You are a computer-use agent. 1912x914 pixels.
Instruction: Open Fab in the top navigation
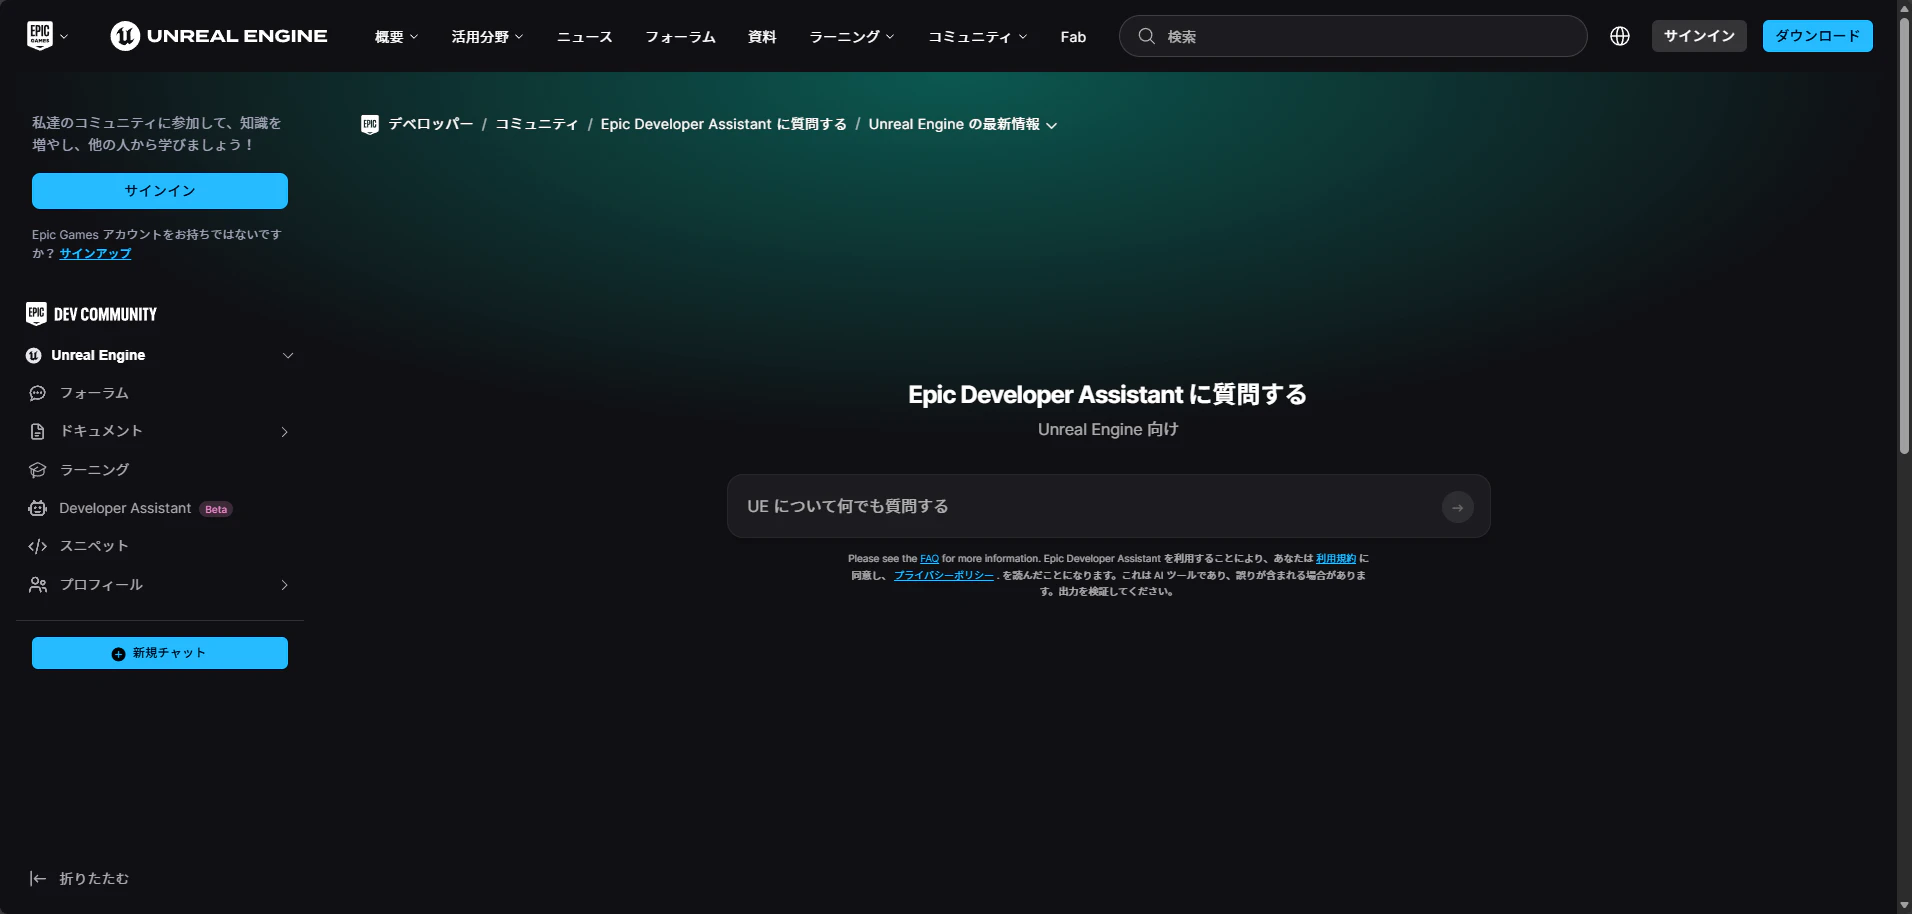pos(1073,37)
